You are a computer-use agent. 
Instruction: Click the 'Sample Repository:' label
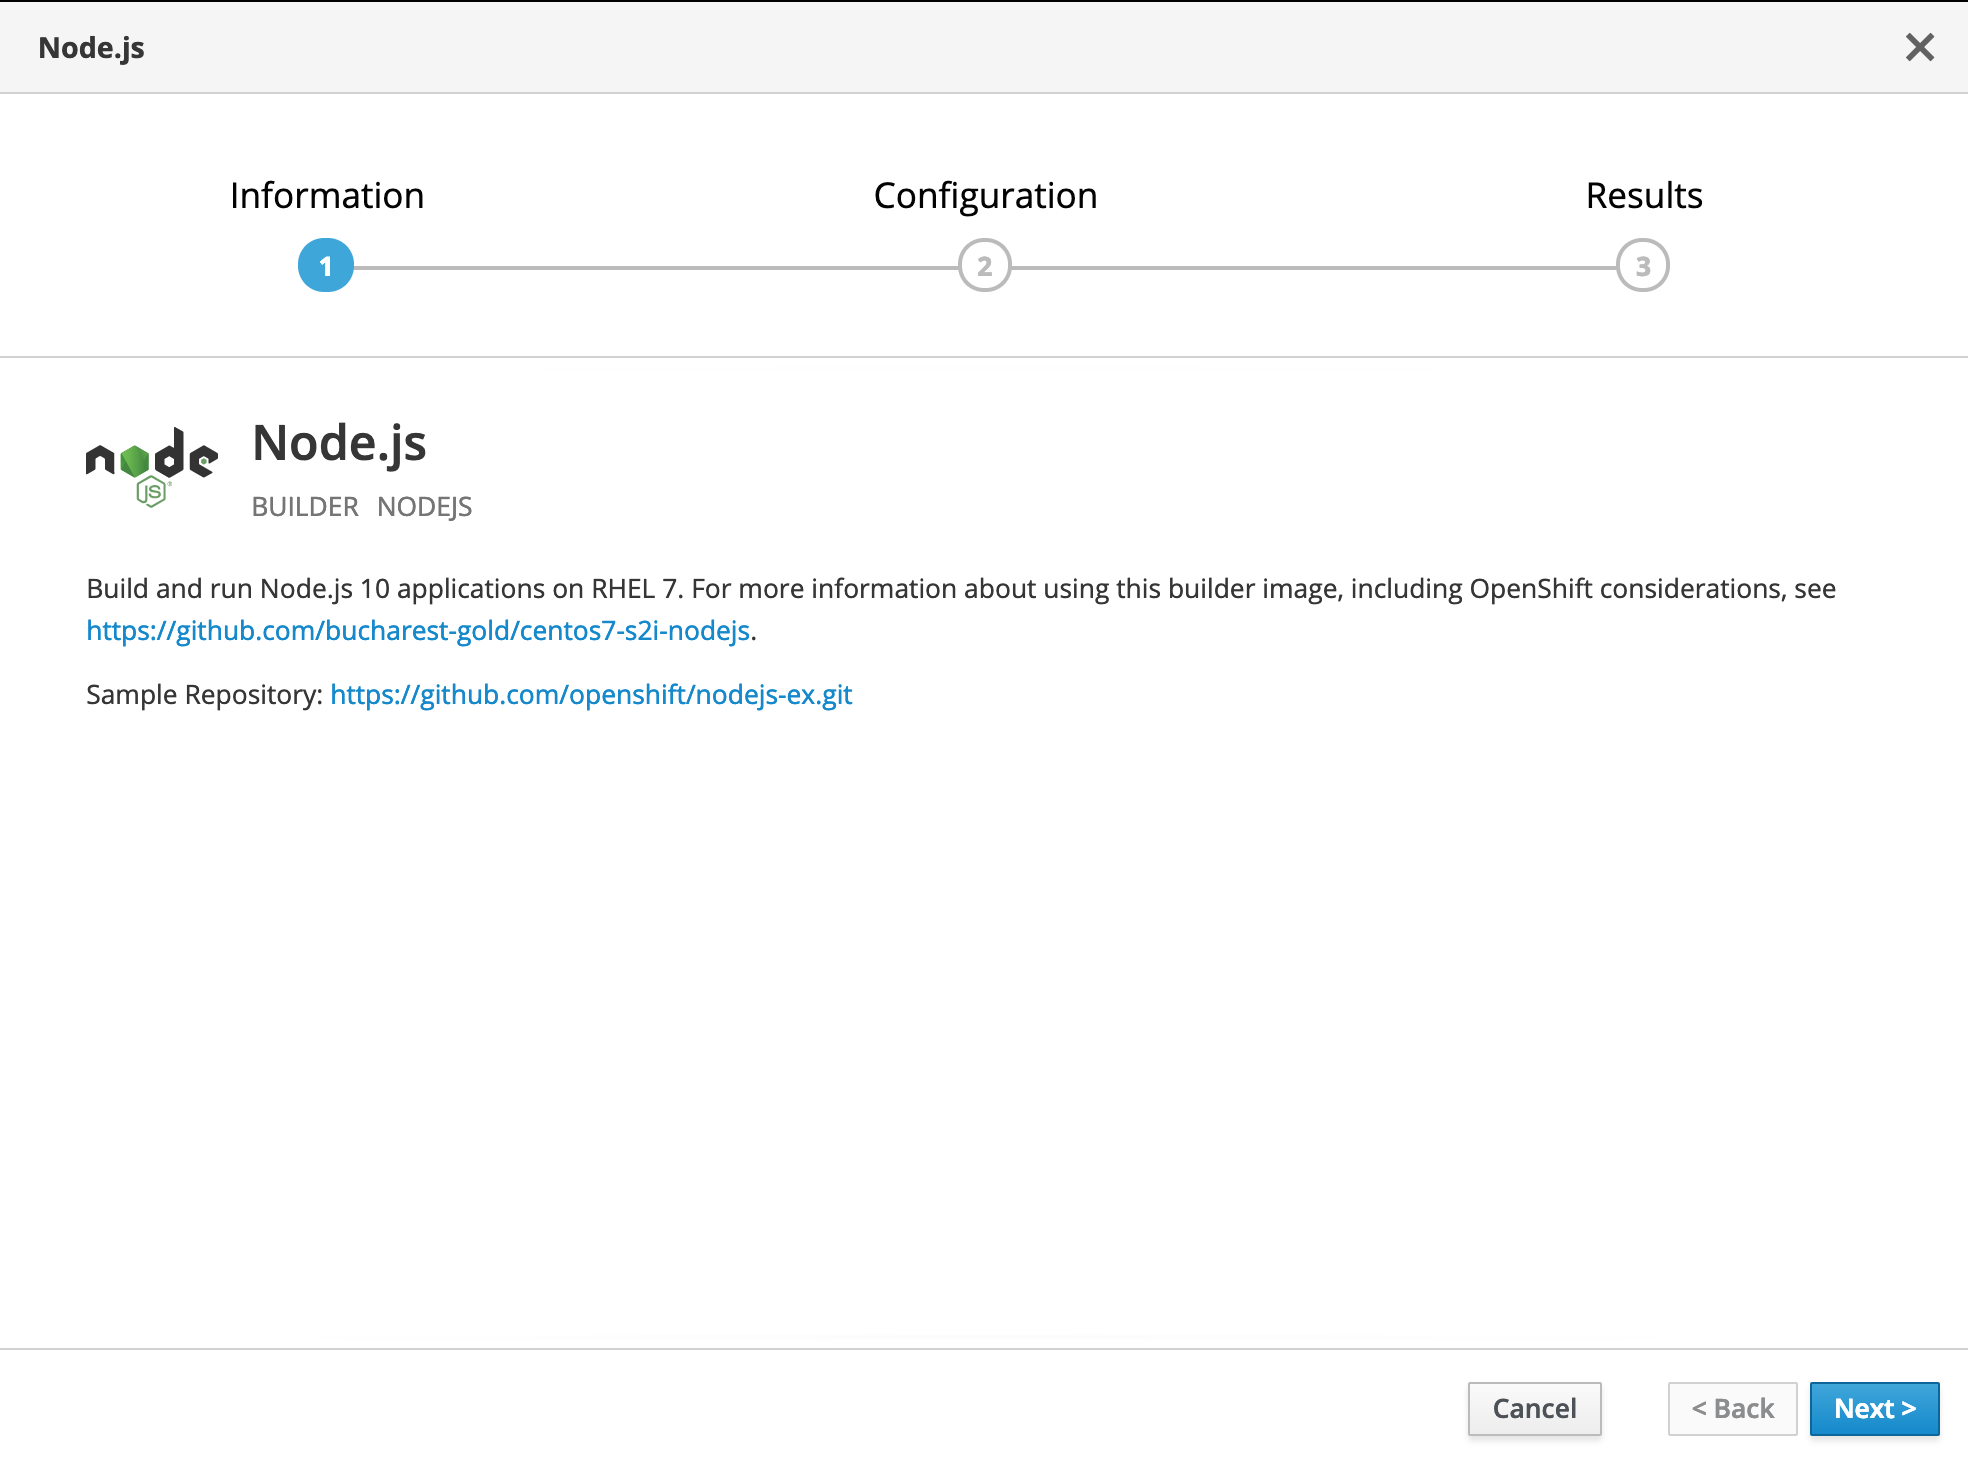pyautogui.click(x=204, y=695)
